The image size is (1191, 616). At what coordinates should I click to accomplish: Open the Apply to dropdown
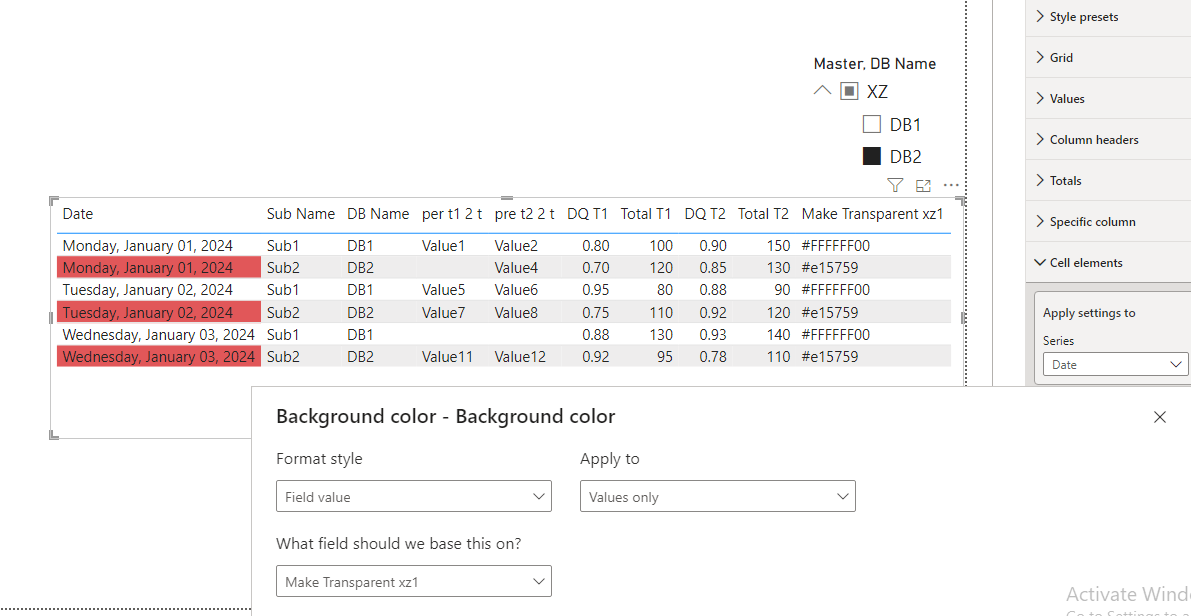(x=718, y=497)
